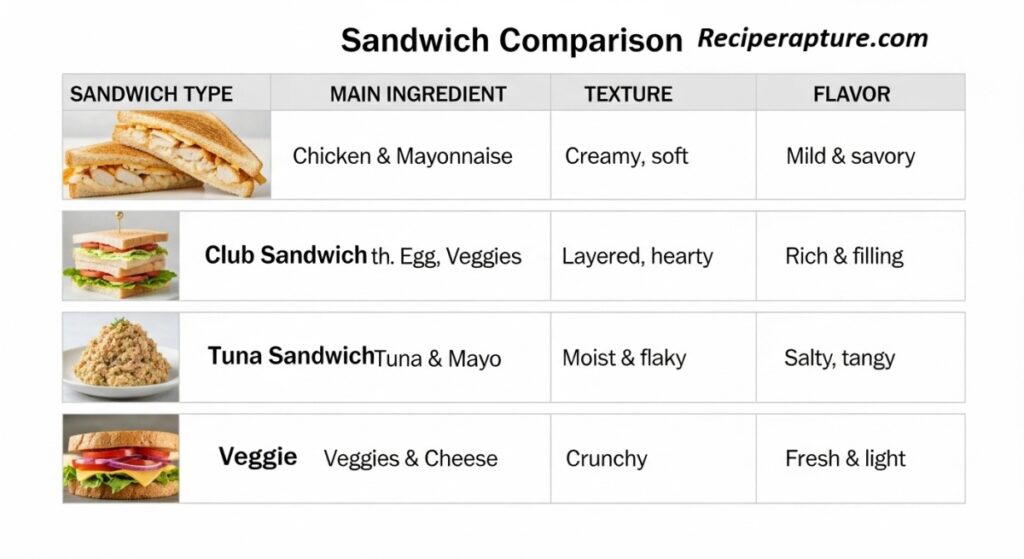
Task: Click the veggie sandwich thumbnail image
Action: [x=121, y=458]
